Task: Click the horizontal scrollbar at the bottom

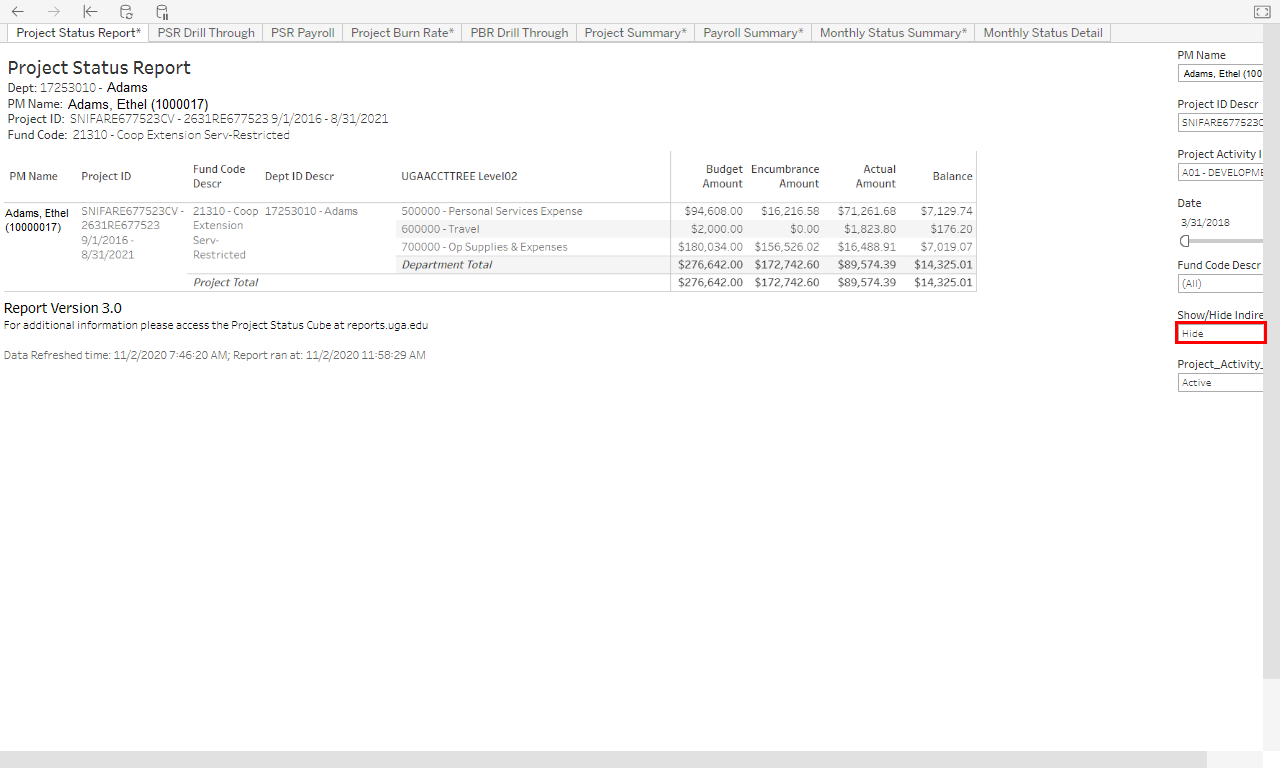Action: coord(603,759)
